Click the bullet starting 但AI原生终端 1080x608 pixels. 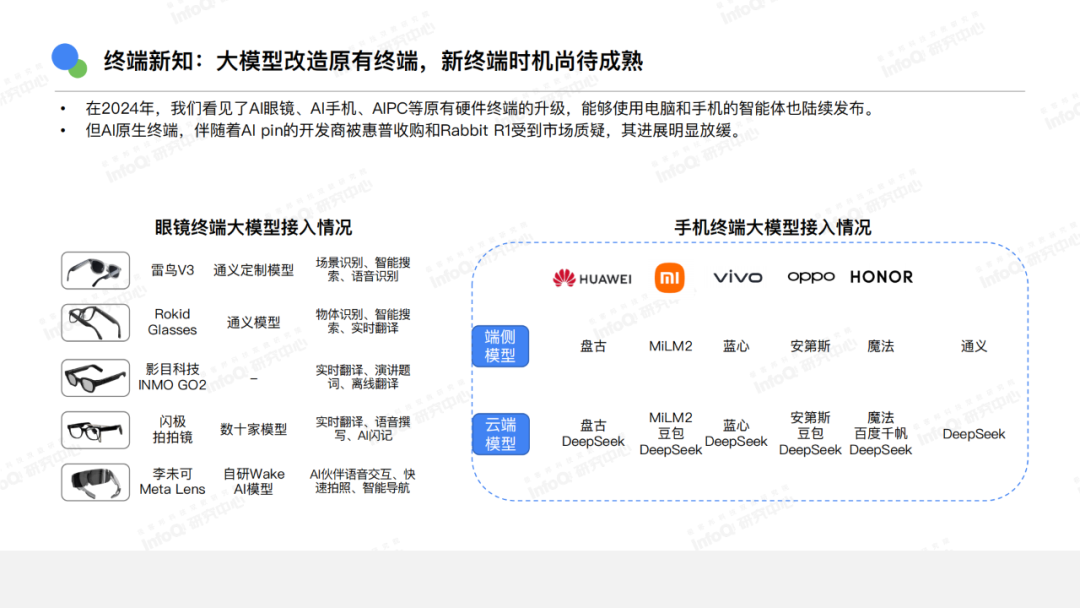coord(413,131)
